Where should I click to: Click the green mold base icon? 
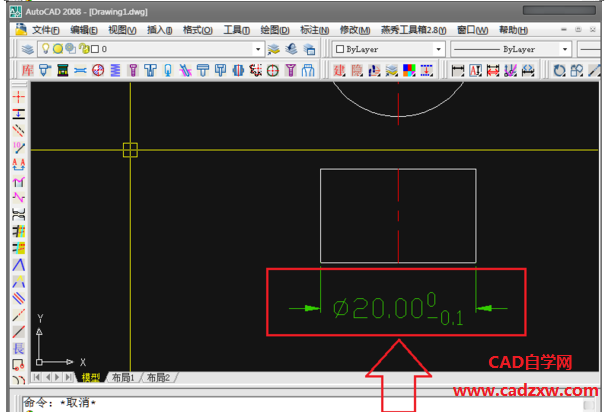tap(63, 70)
